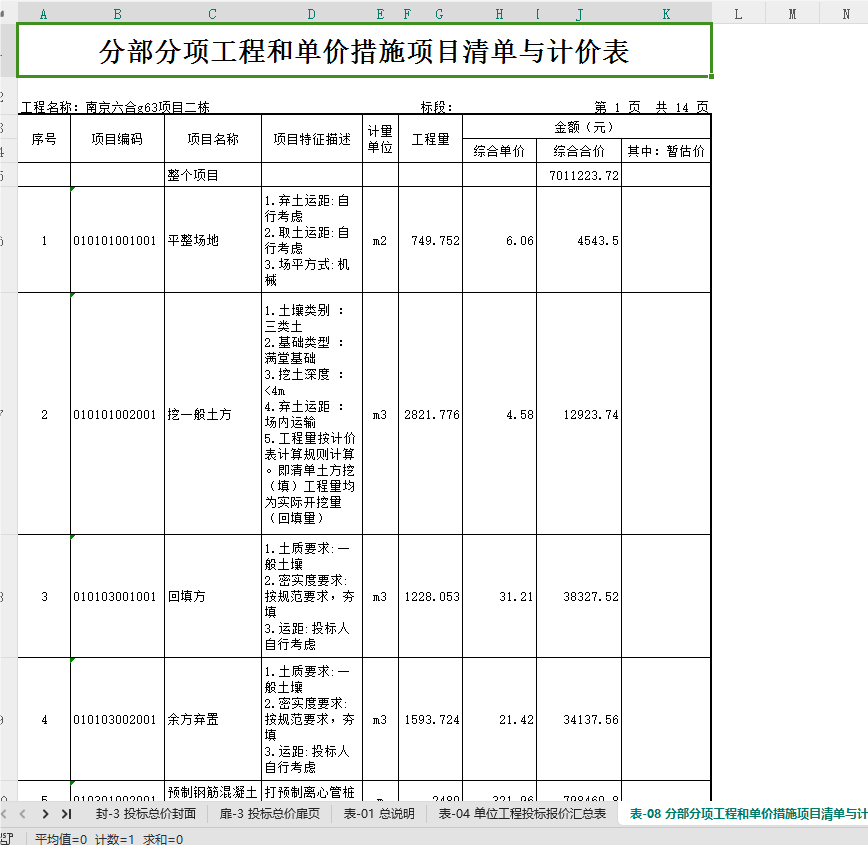
Task: Jump to the last sheet tab arrow
Action: tap(67, 813)
